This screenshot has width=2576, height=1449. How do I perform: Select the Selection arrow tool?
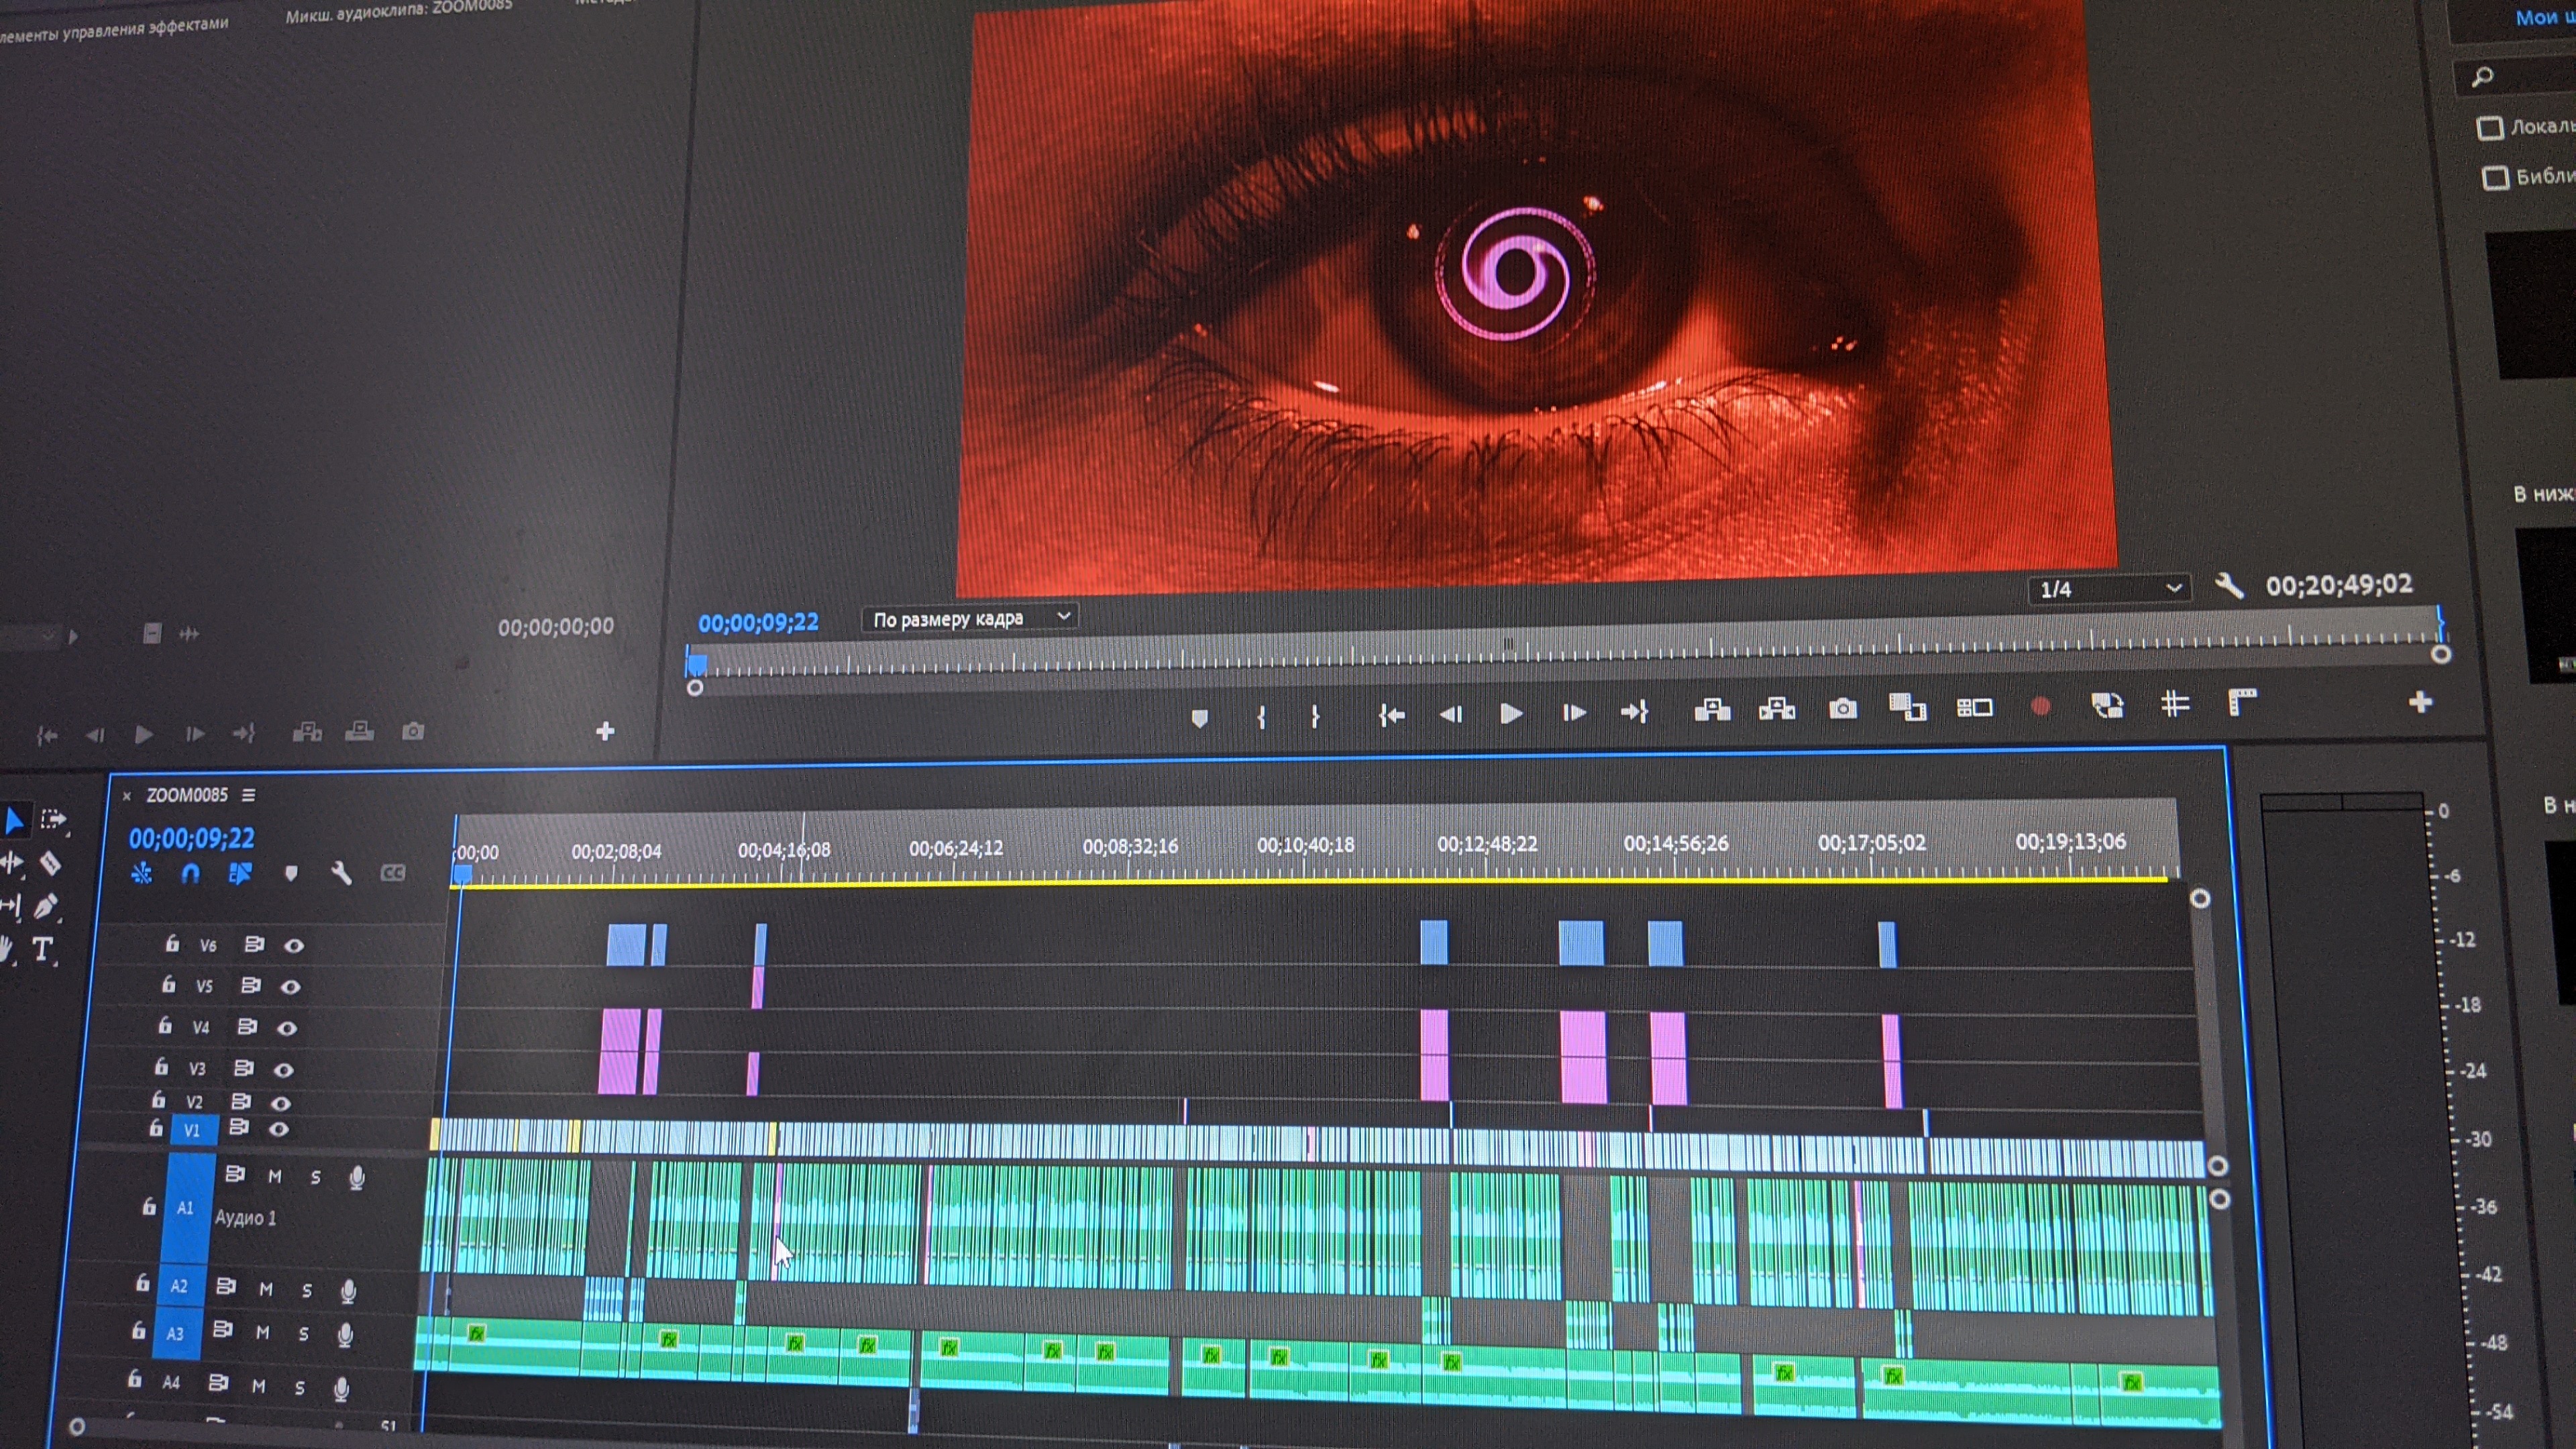(x=14, y=820)
